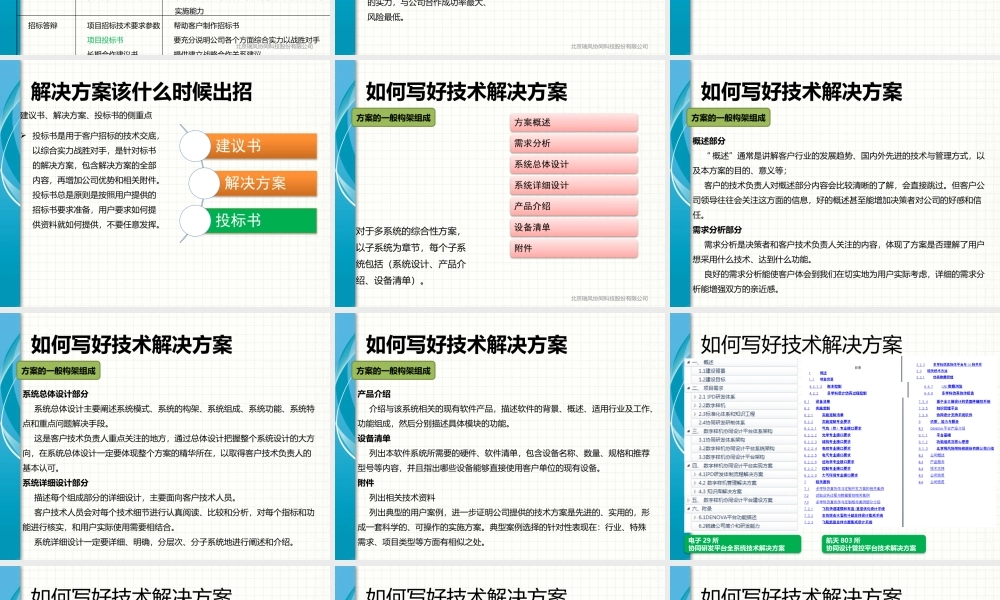Click the bold 设备清单 heading in the text slide

point(374,439)
